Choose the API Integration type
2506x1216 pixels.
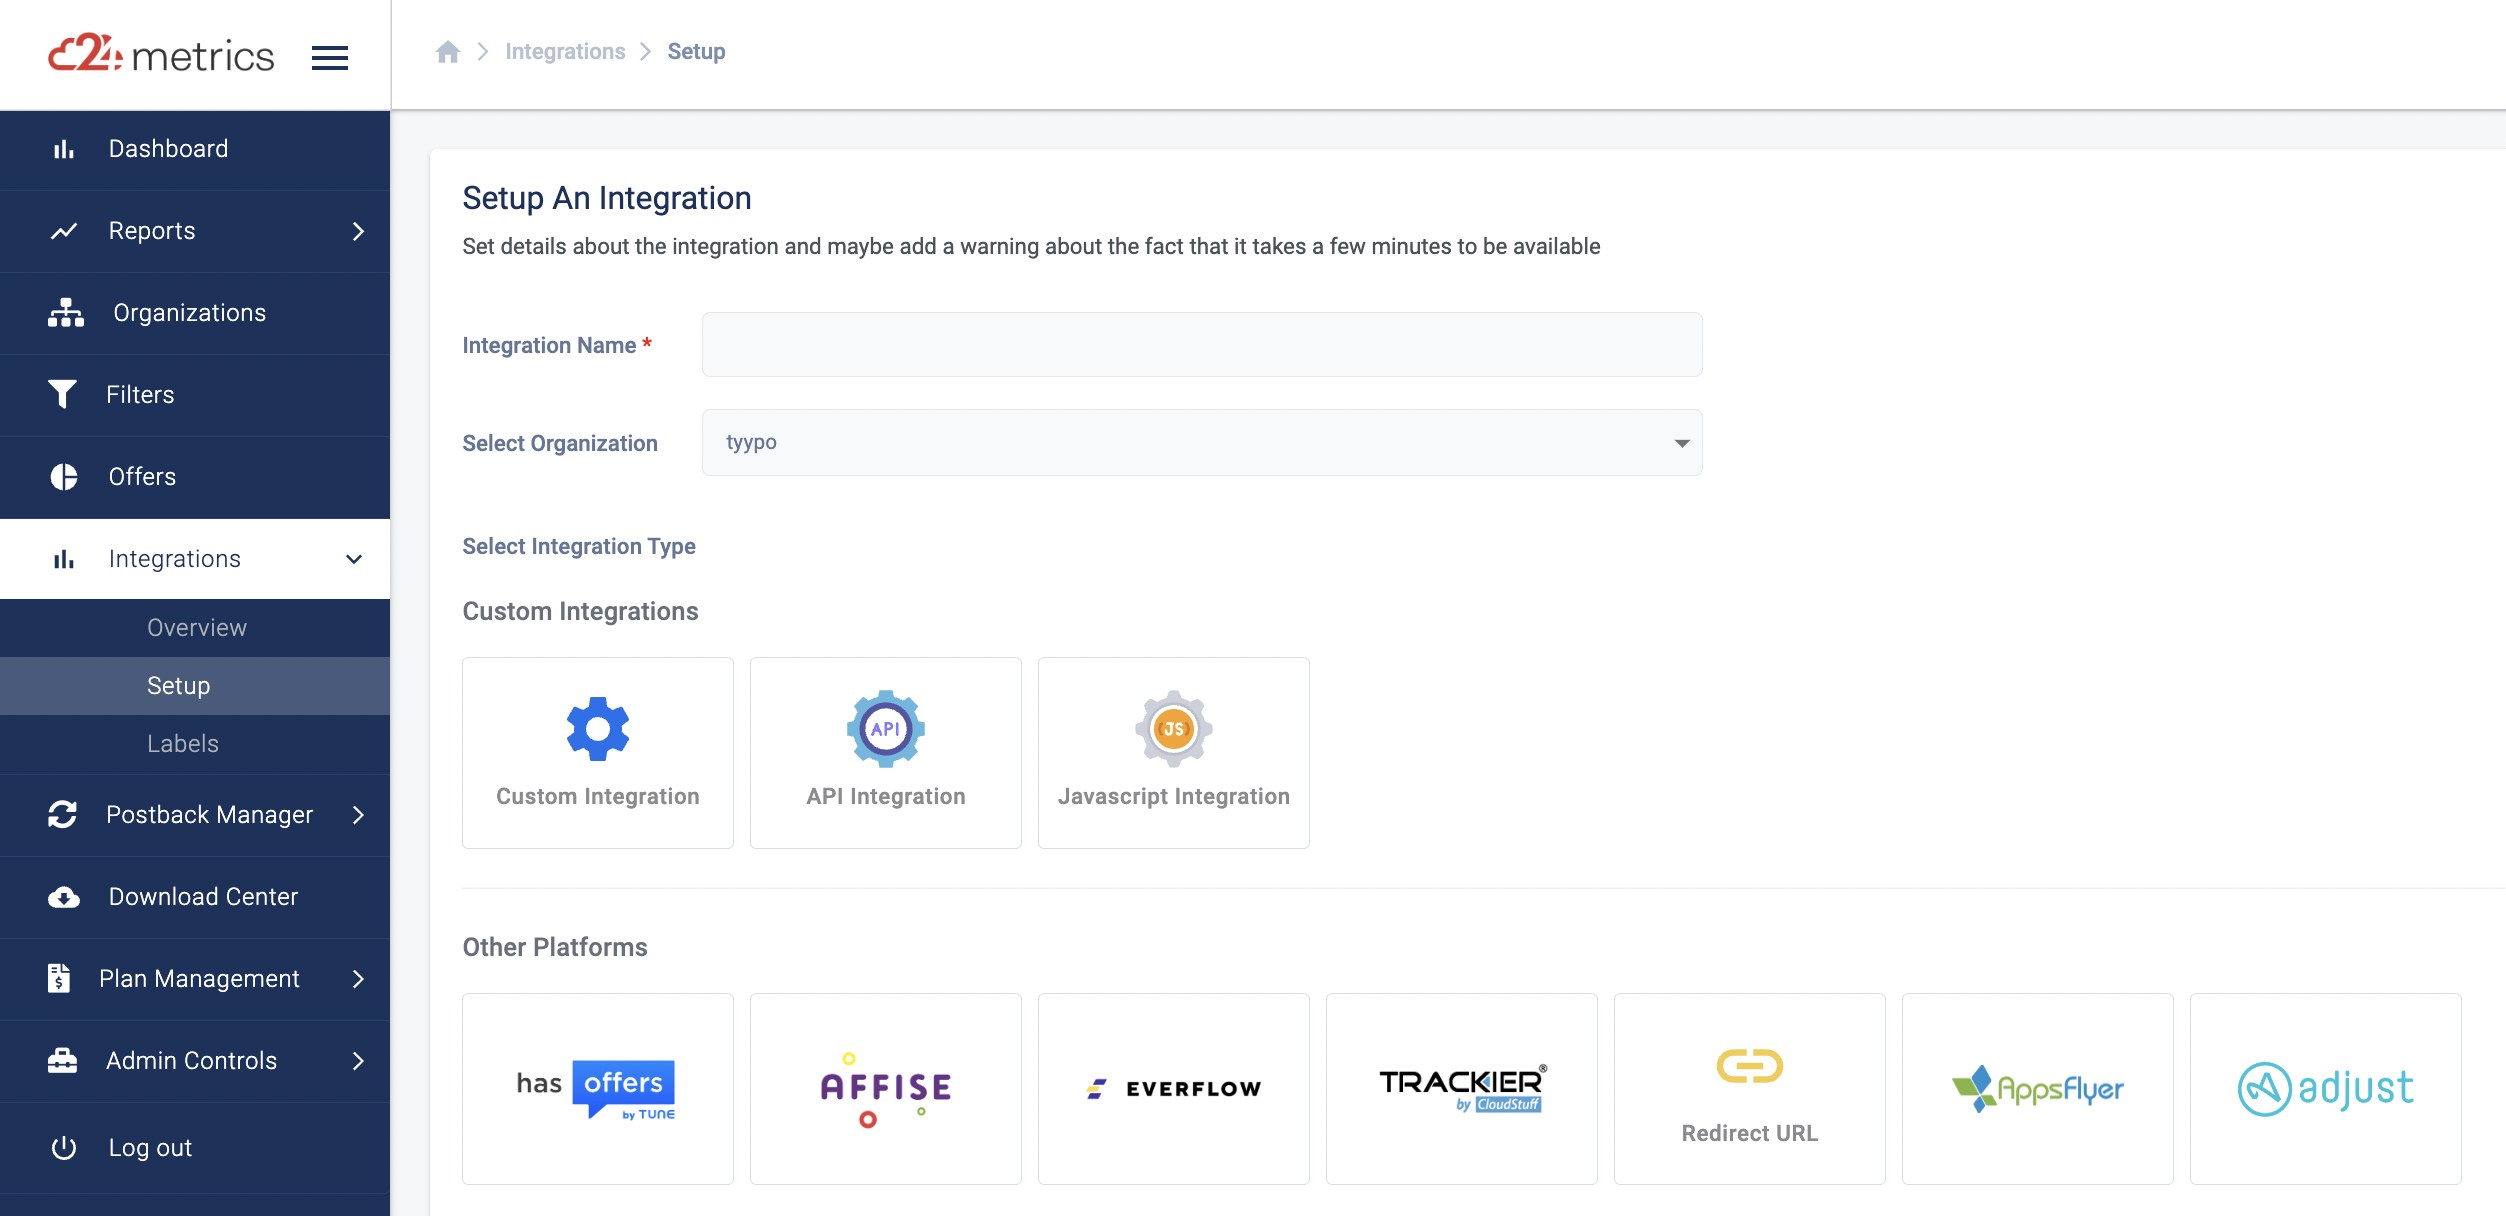[x=885, y=752]
